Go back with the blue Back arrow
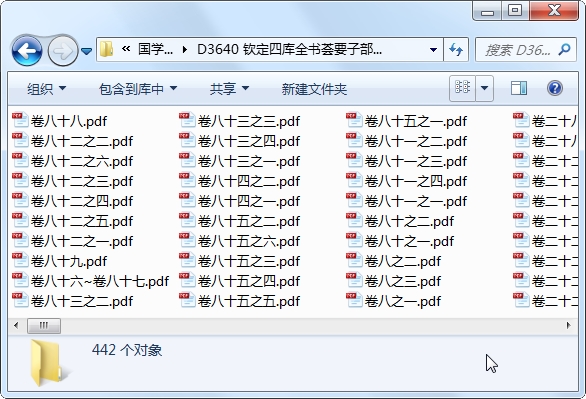Viewport: 586px width, 399px height. 27,50
